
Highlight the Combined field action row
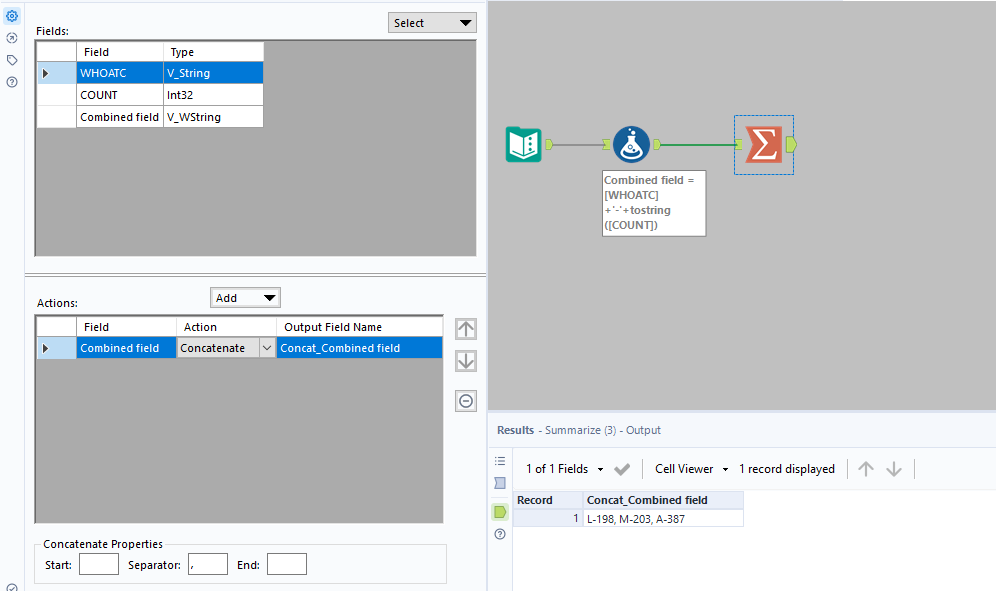tap(125, 347)
